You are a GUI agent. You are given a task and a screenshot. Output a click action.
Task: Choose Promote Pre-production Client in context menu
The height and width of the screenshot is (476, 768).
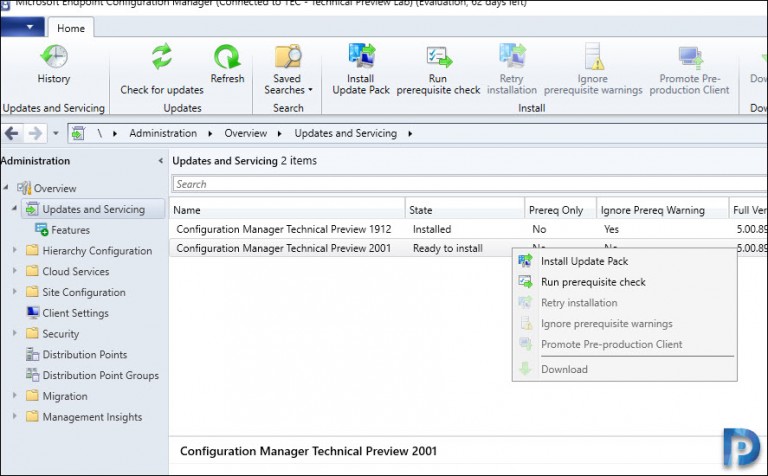tap(624, 344)
